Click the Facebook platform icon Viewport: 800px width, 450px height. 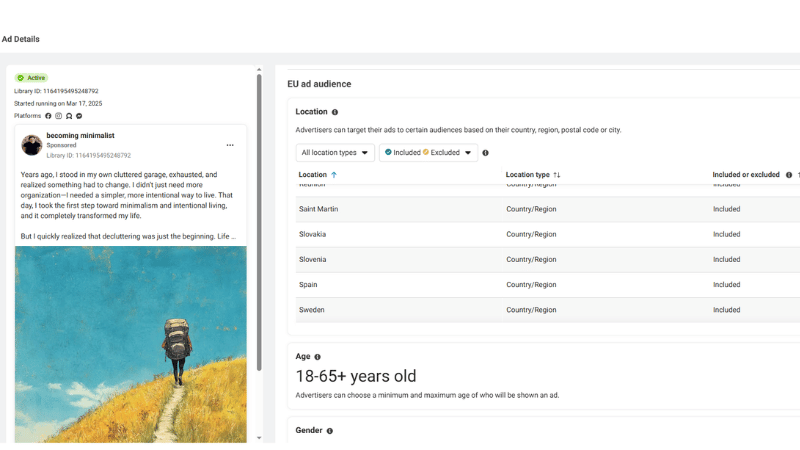[x=48, y=116]
